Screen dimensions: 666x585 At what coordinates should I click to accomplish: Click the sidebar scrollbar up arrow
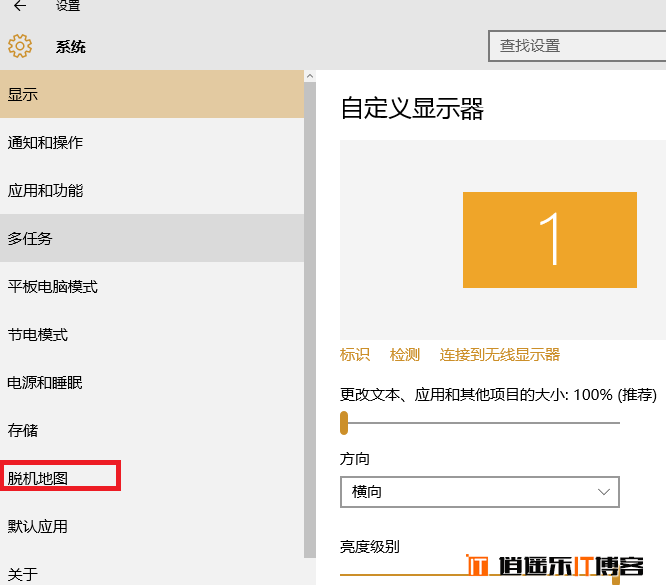click(x=310, y=76)
